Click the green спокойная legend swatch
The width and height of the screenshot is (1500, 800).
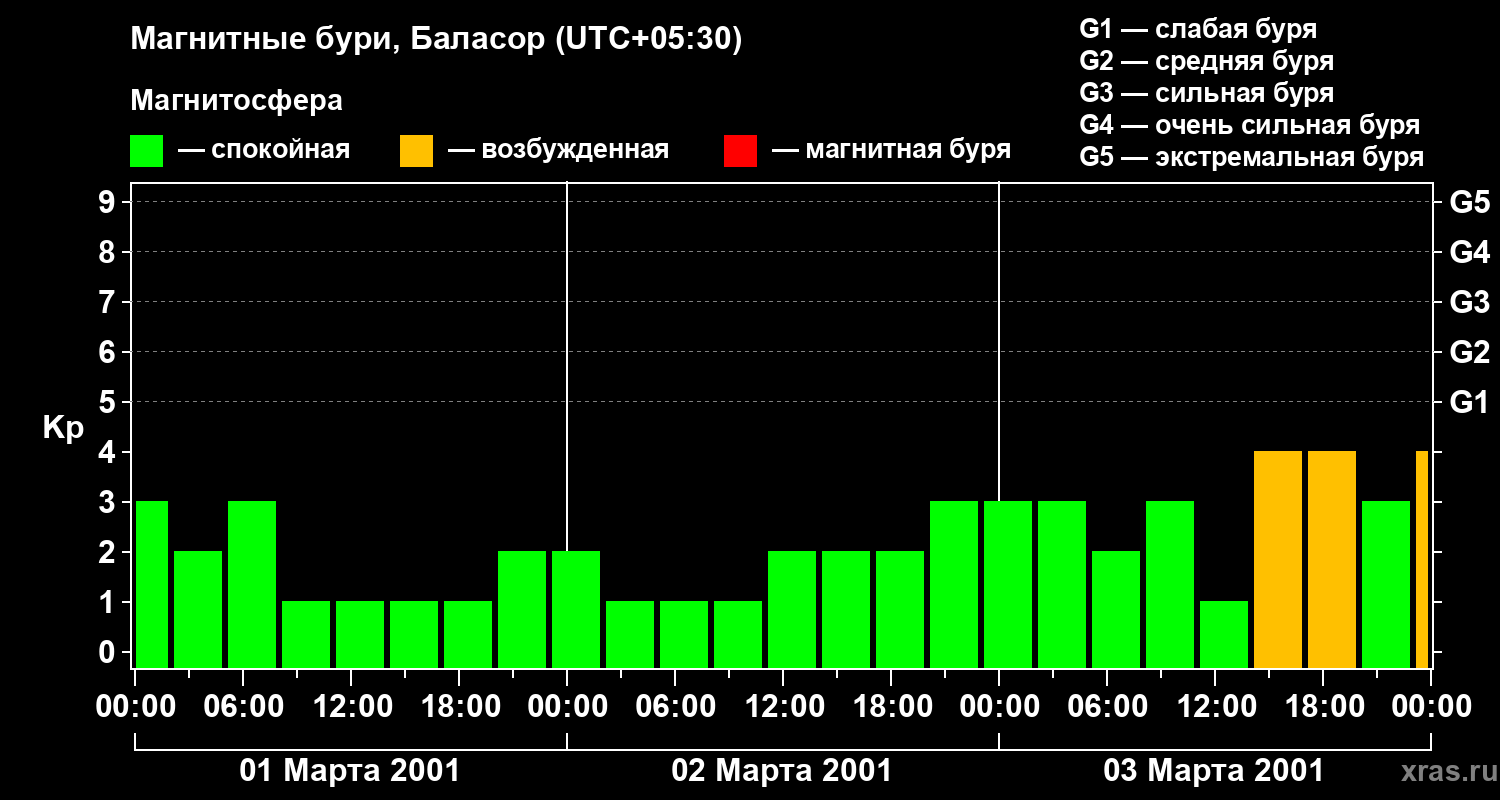[x=146, y=151]
